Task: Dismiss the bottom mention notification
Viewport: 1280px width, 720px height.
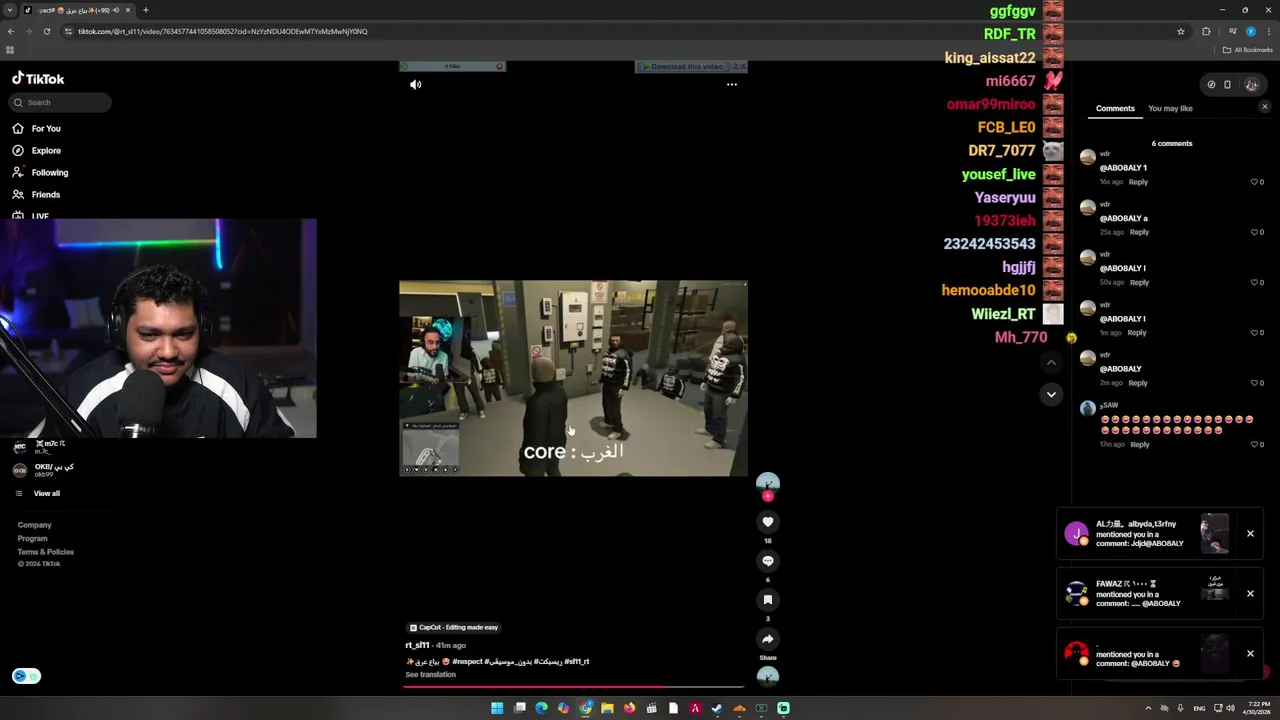Action: (x=1250, y=654)
